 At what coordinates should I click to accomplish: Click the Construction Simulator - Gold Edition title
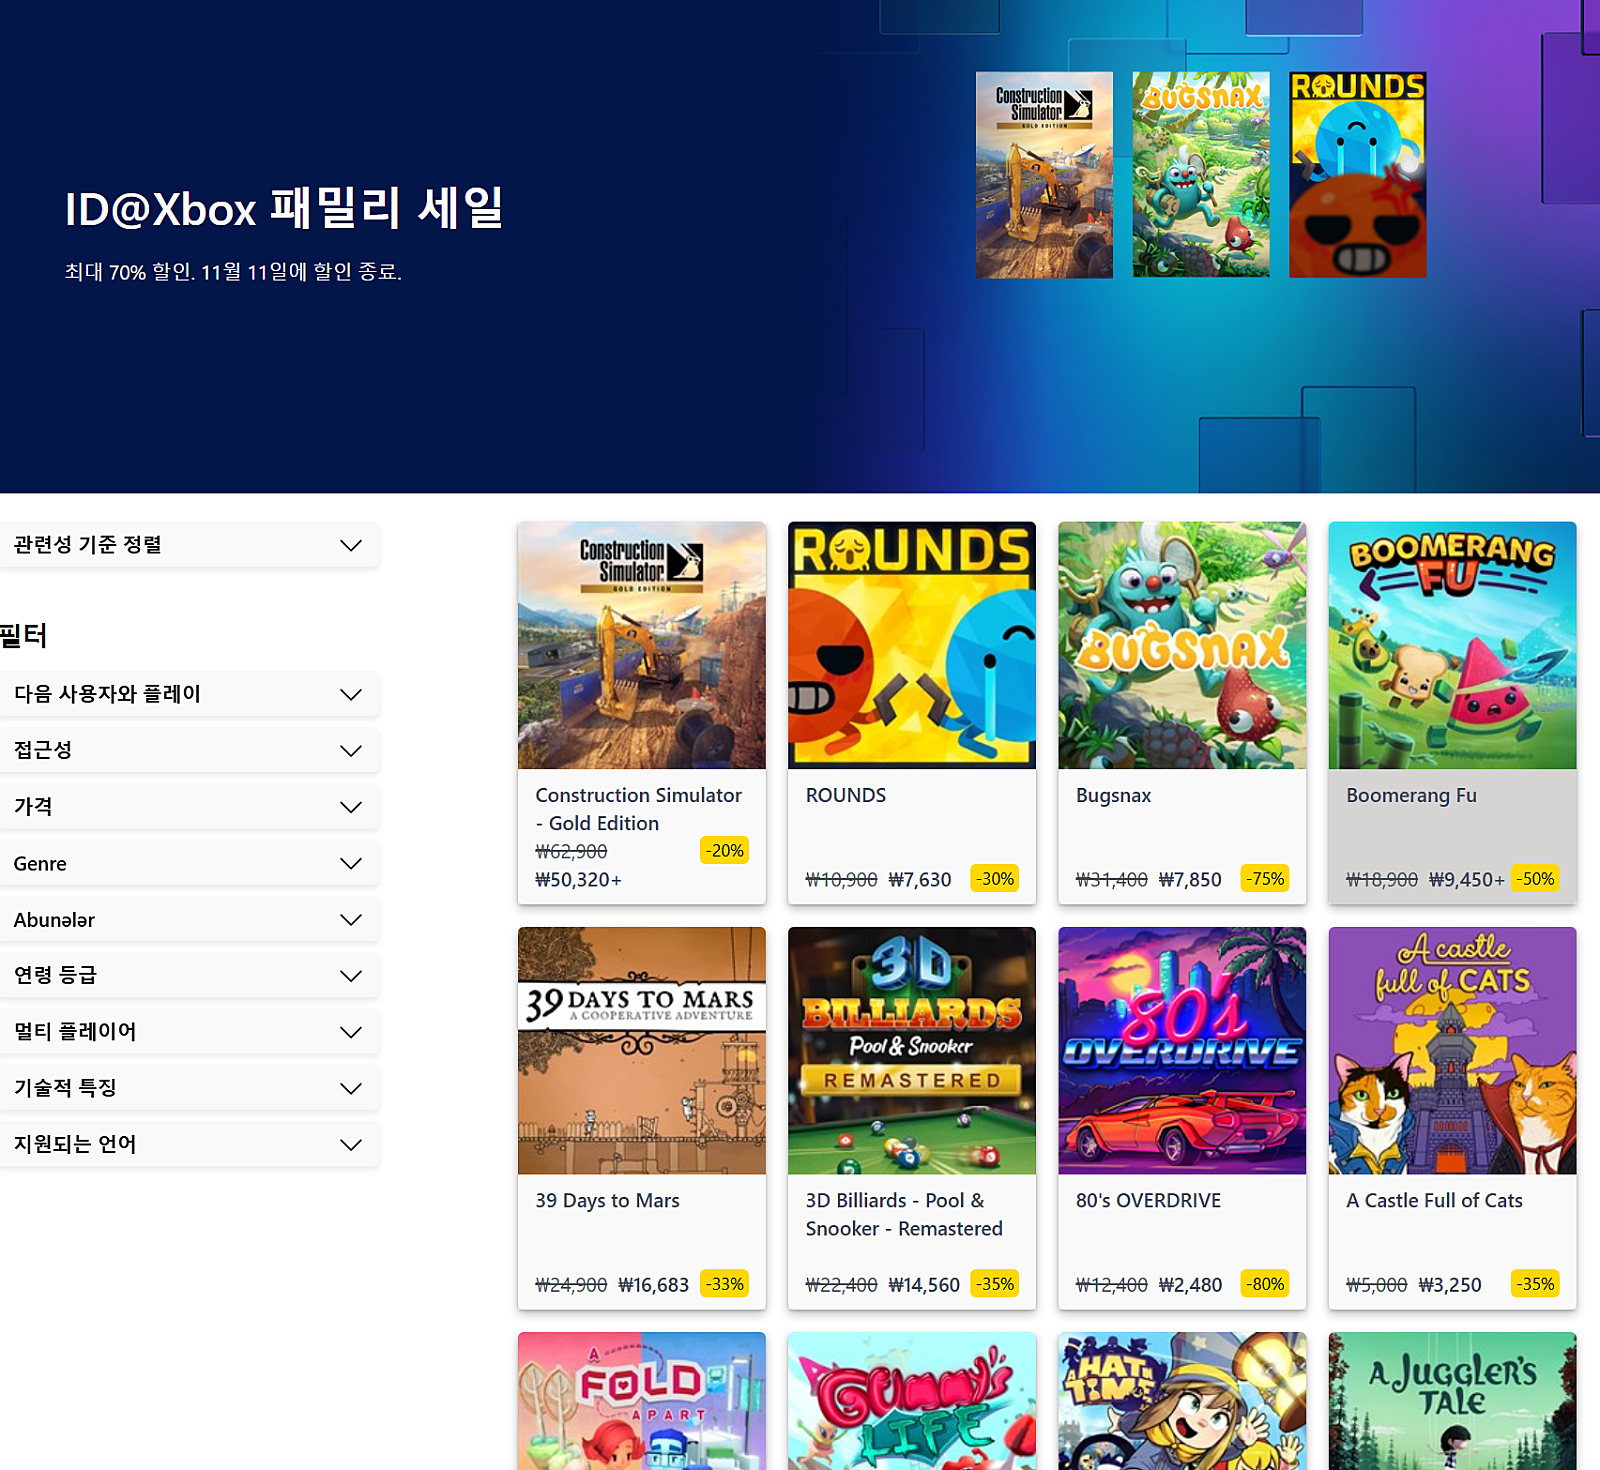point(638,809)
